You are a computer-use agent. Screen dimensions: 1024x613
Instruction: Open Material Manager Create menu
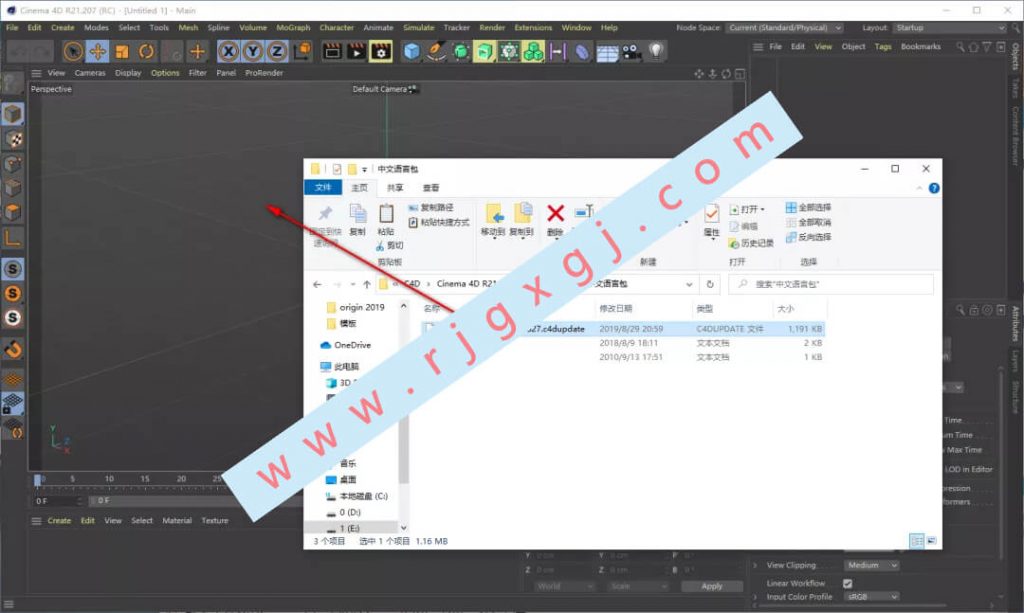click(59, 521)
